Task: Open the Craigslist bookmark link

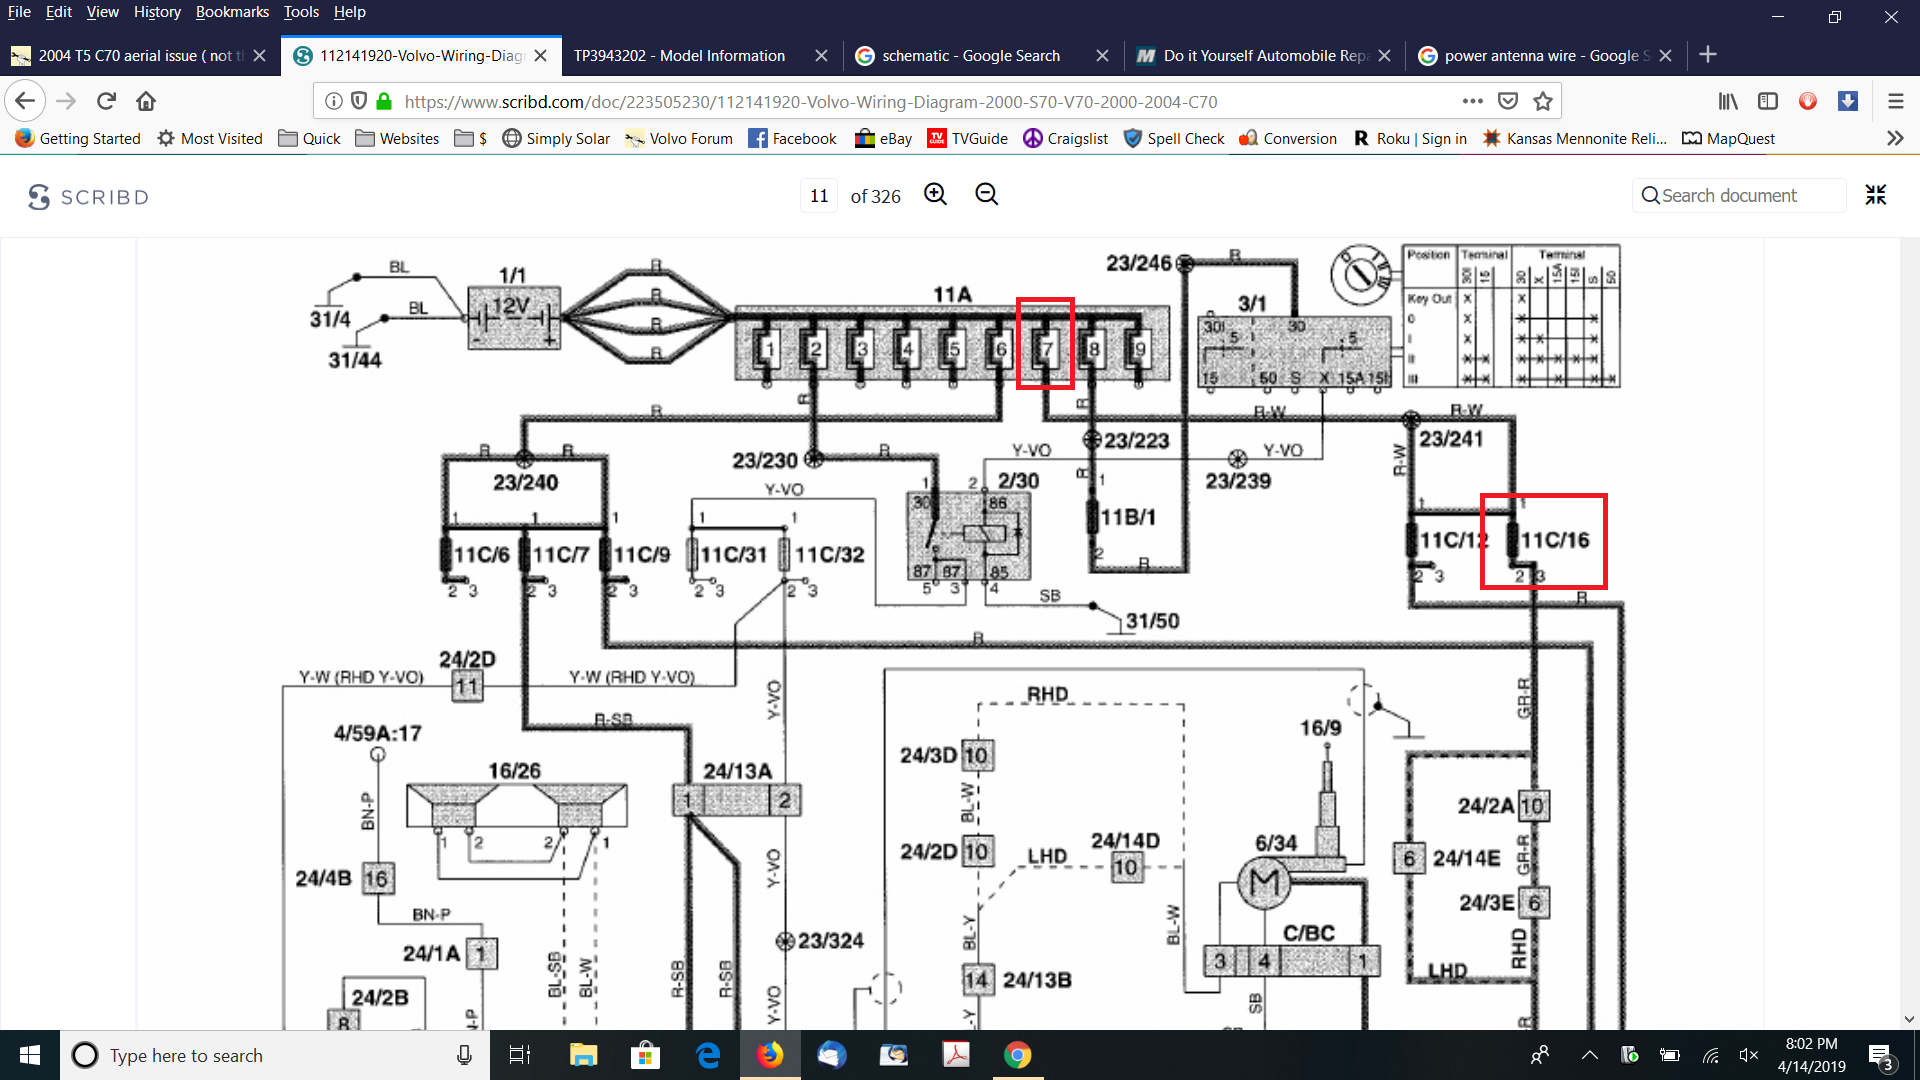Action: 1066,138
